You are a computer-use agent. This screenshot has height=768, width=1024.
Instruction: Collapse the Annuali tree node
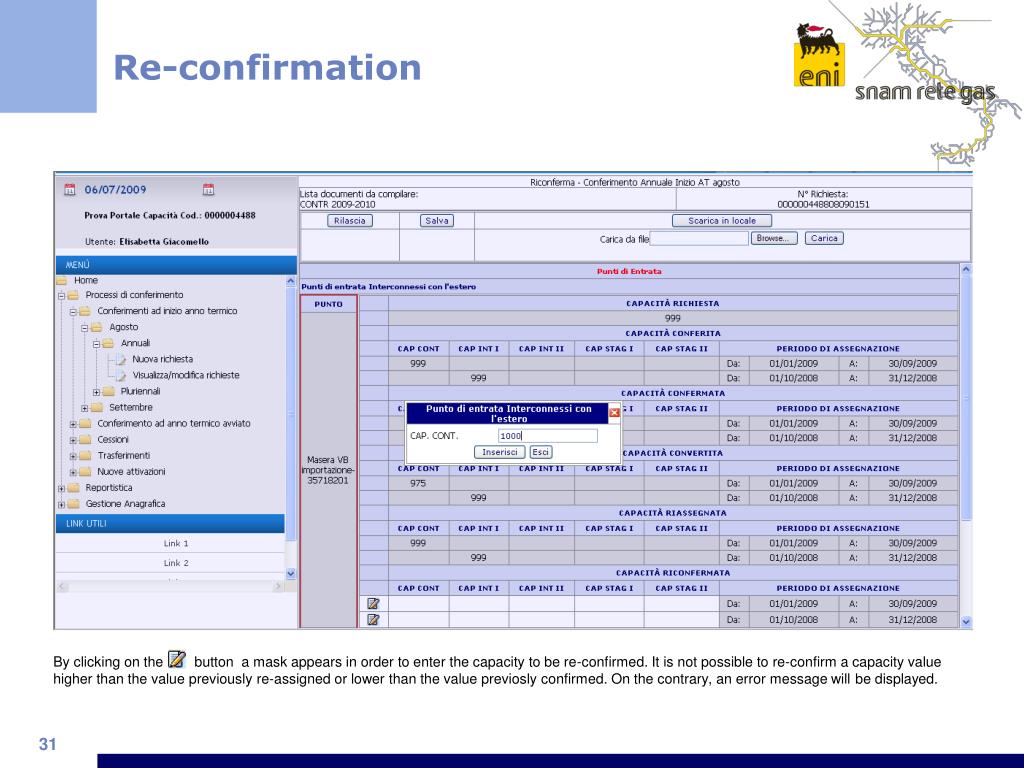point(97,344)
